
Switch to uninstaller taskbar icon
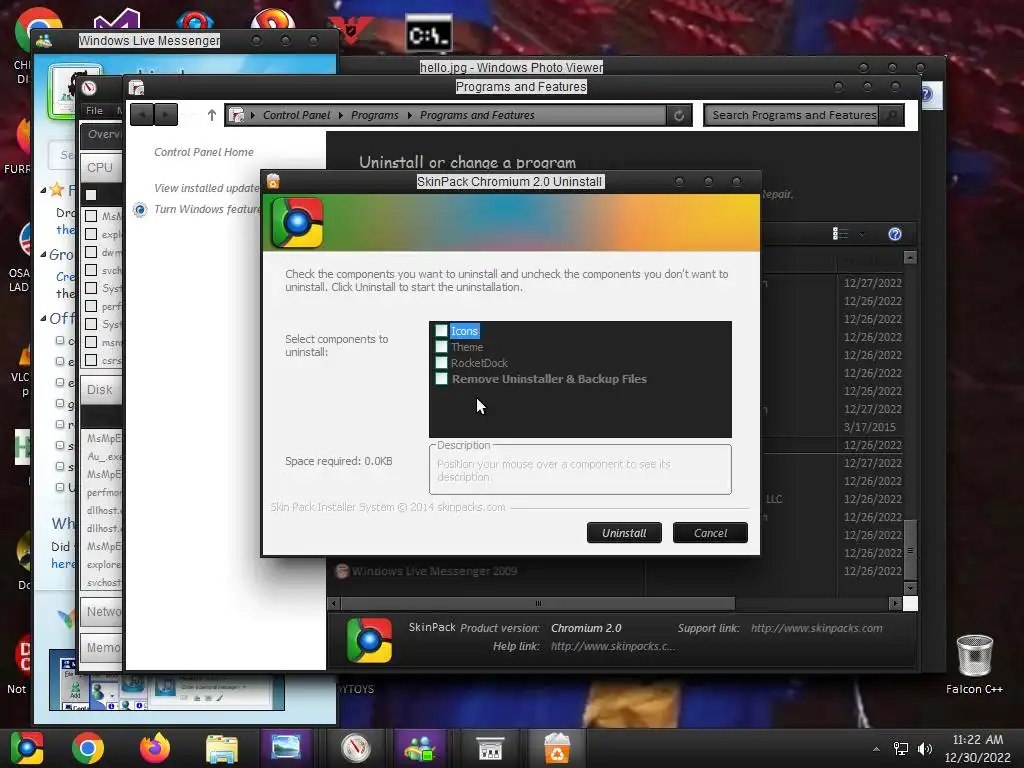(556, 748)
